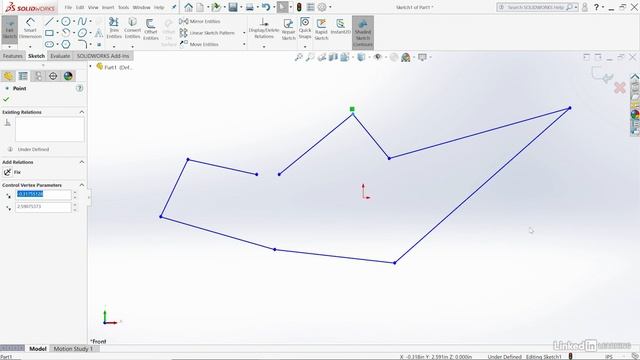Screen dimensions: 640x360
Task: Switch to the Features tab
Action: [12, 56]
